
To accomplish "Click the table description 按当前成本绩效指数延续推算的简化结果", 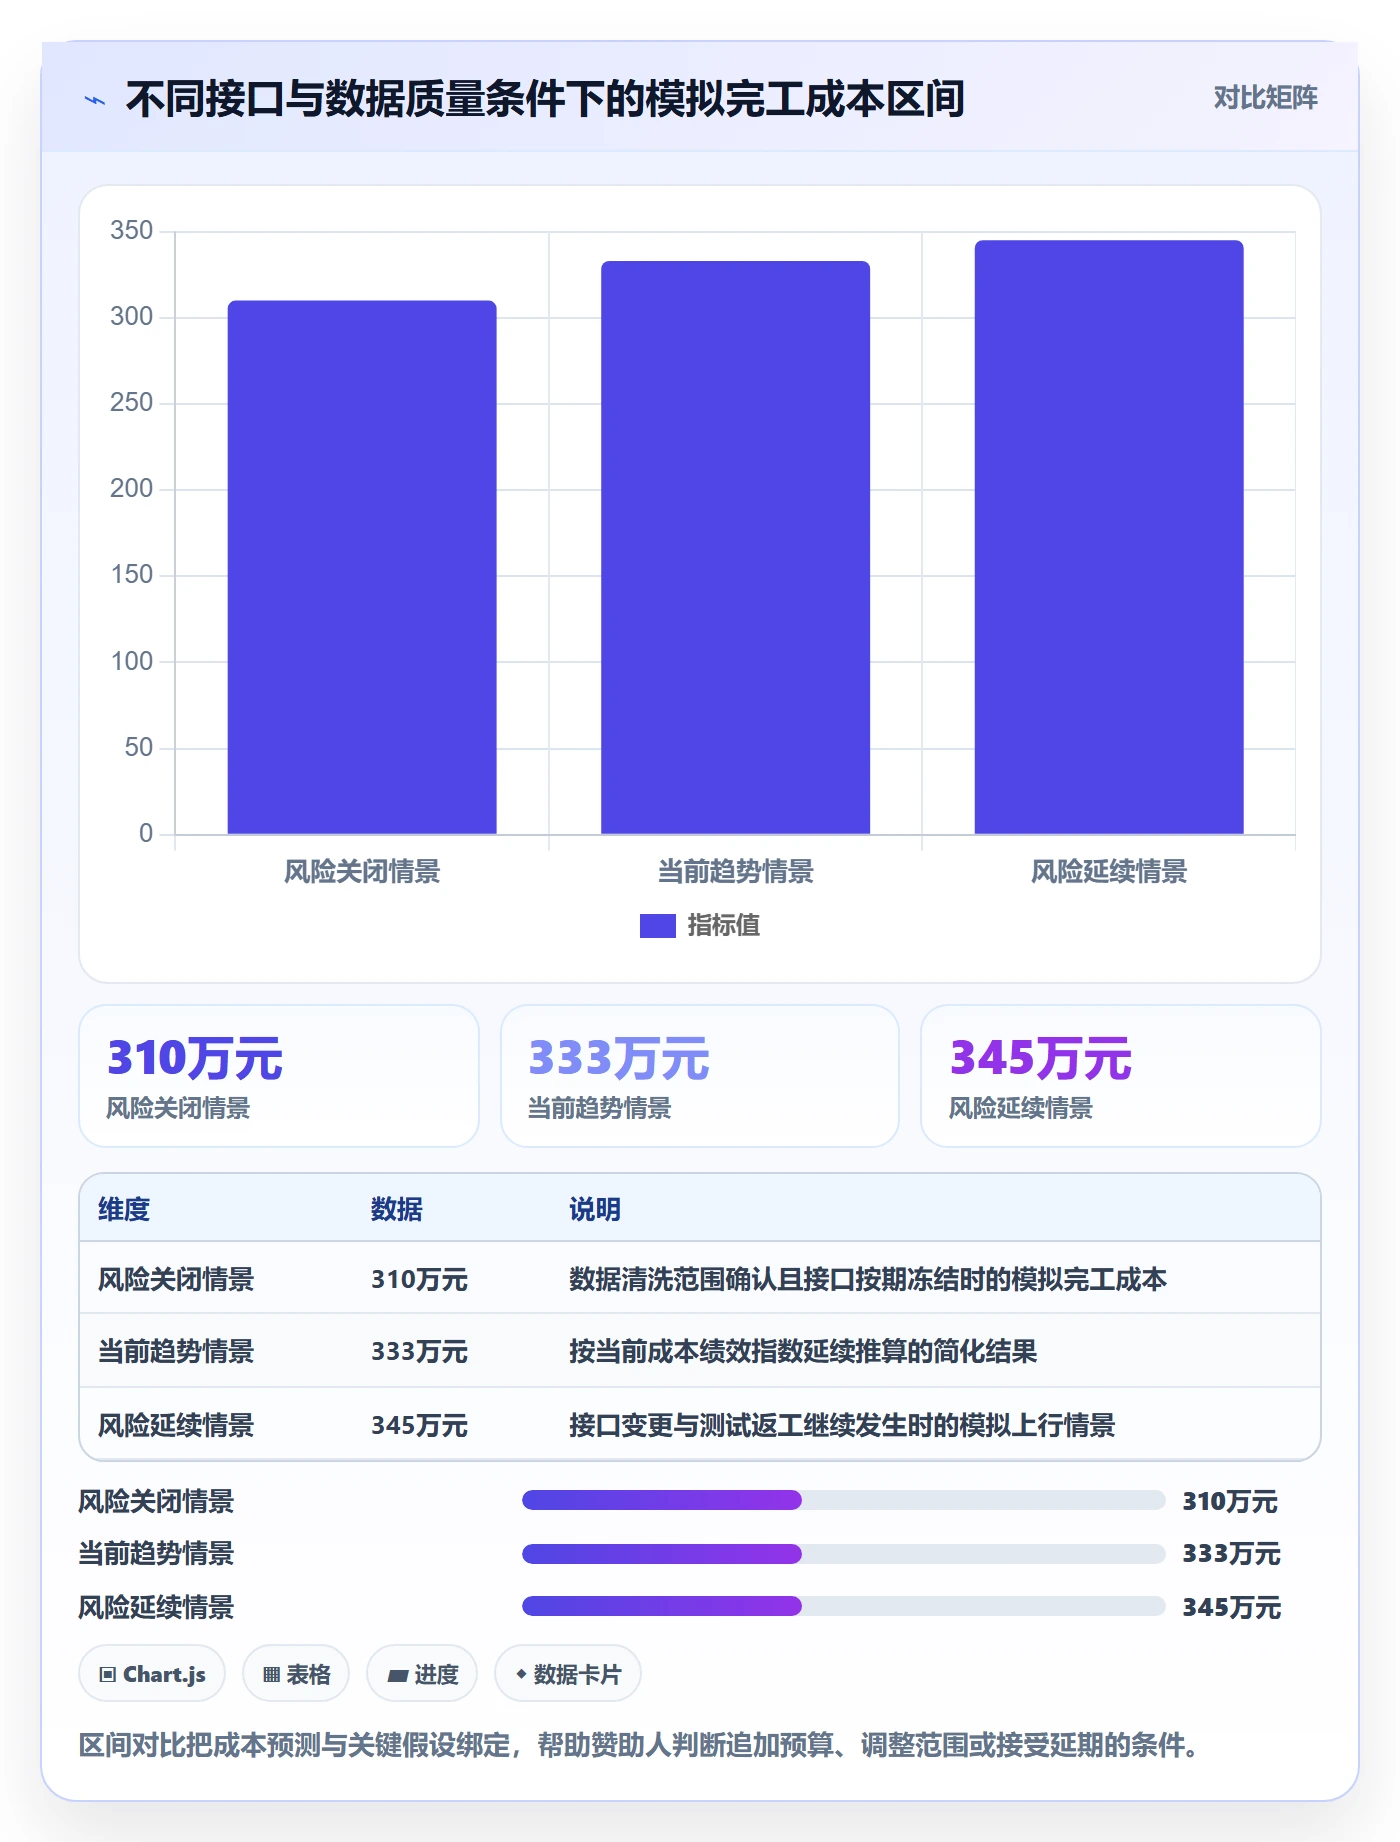I will click(803, 1351).
